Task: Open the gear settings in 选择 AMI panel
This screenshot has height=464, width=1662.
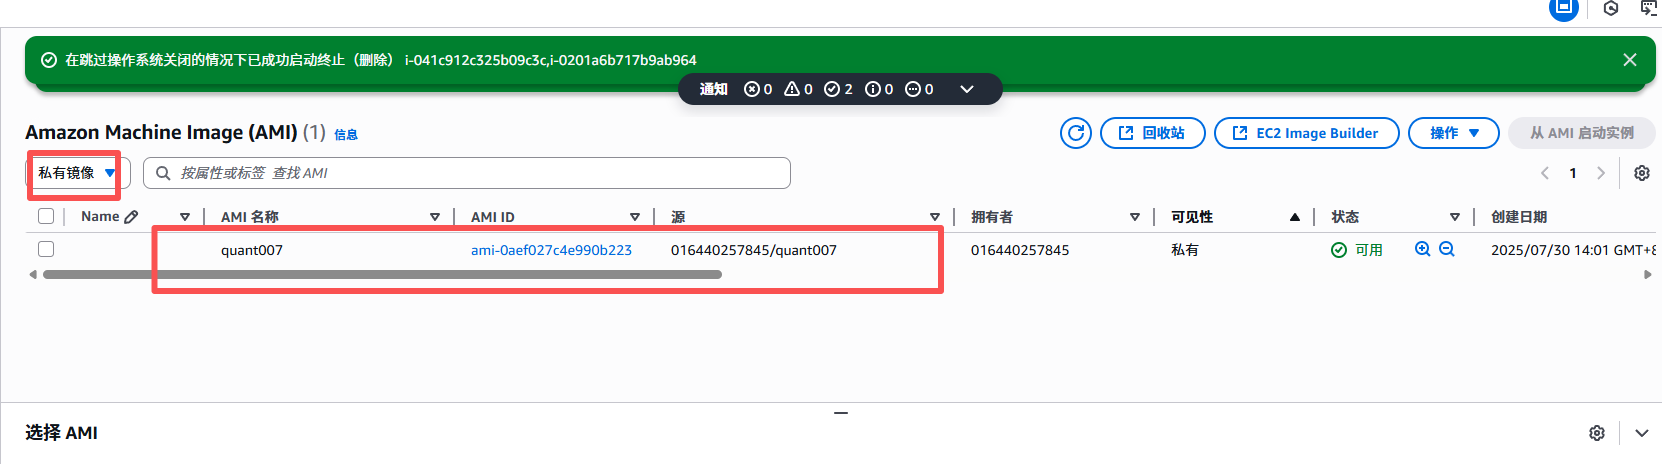Action: click(1597, 433)
